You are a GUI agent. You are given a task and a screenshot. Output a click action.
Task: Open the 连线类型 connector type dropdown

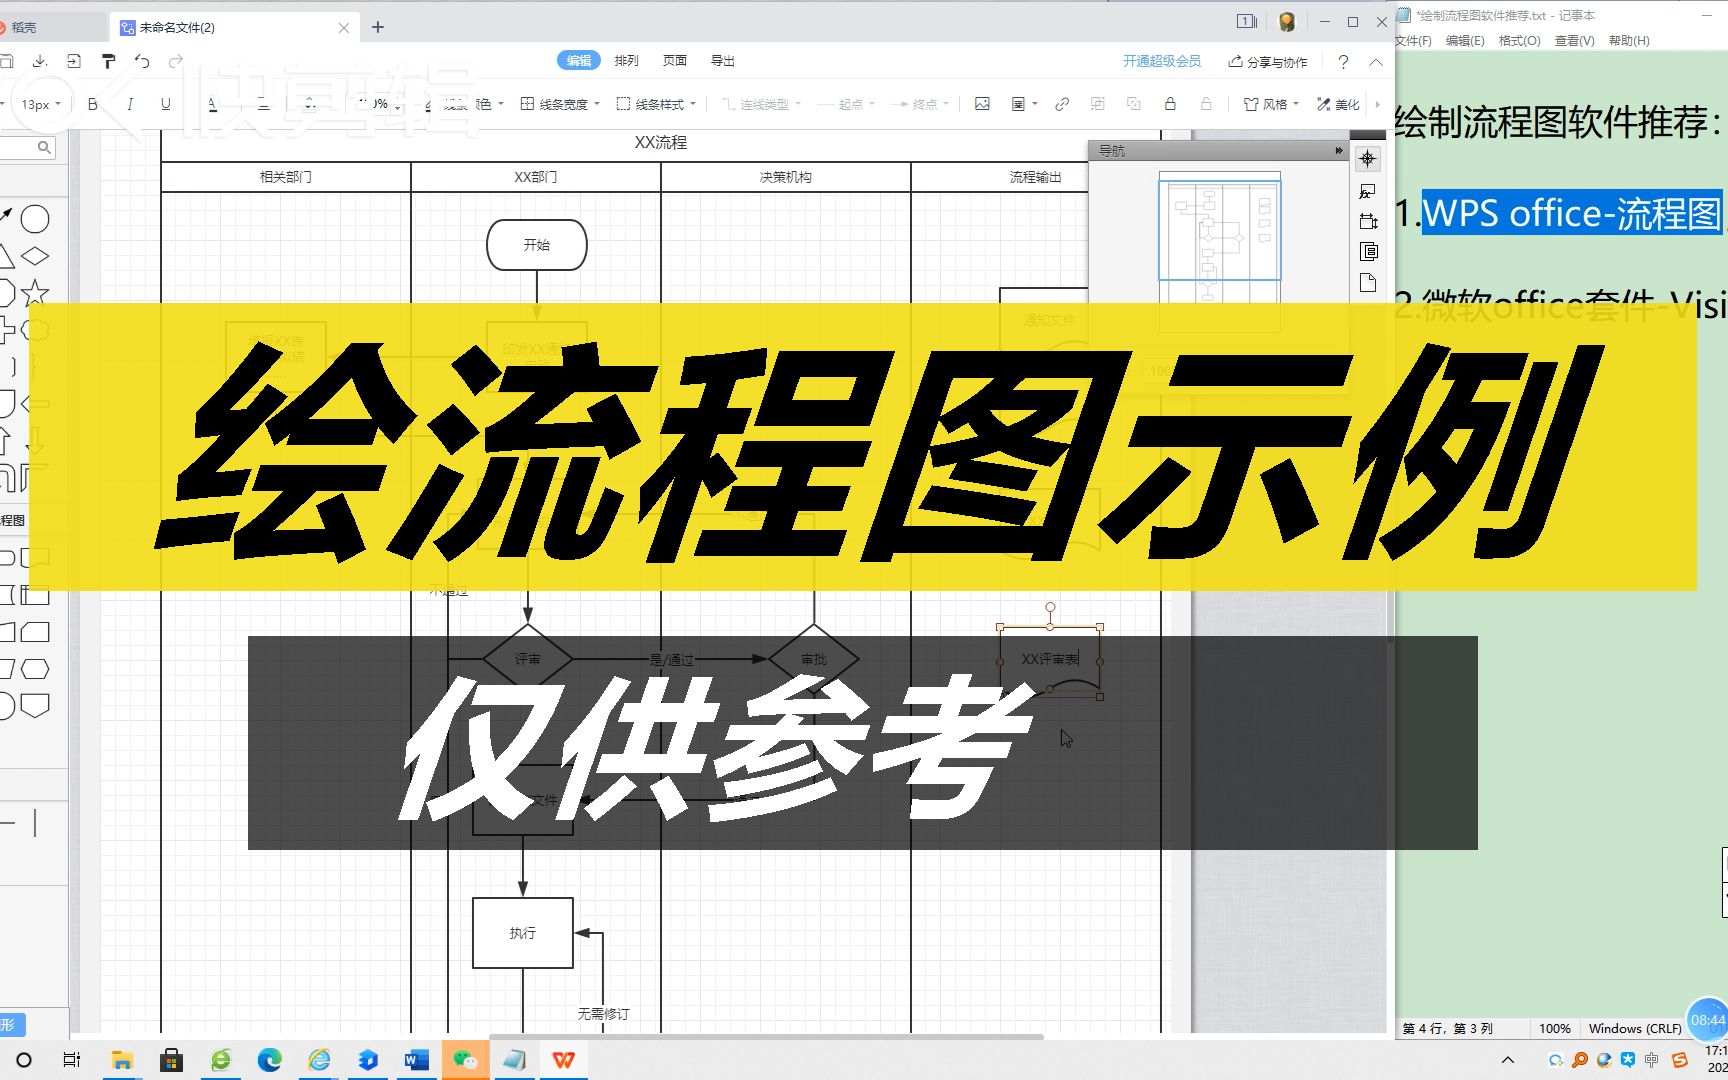click(x=762, y=104)
